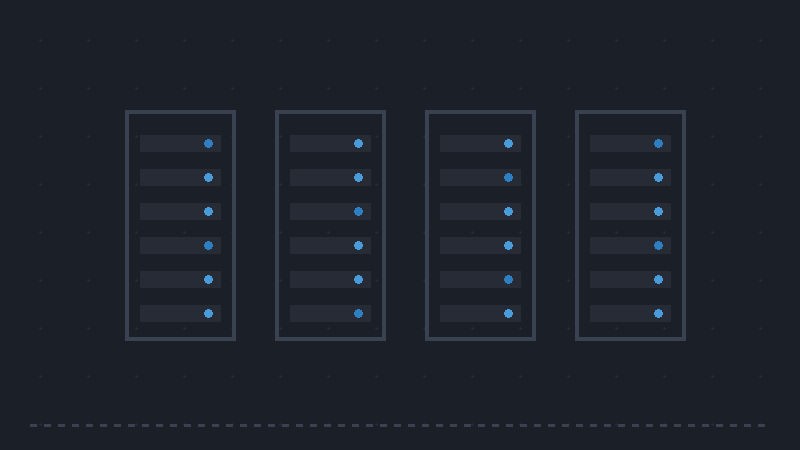The height and width of the screenshot is (450, 800).
Task: Click fifth slot LED in first rack
Action: (x=209, y=280)
